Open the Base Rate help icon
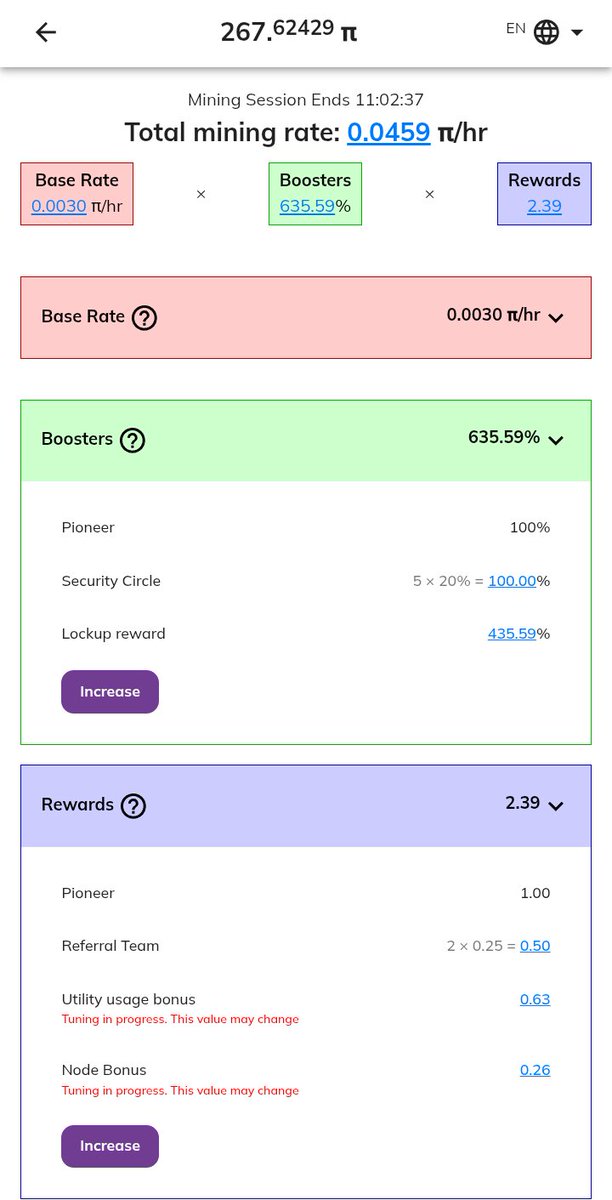Viewport: 612px width, 1200px height. (145, 318)
